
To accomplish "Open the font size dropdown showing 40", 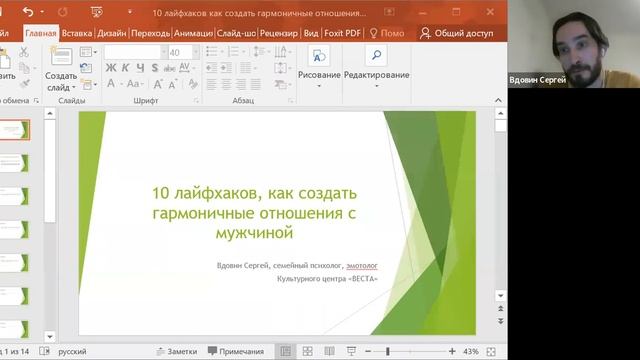I will 196,52.
